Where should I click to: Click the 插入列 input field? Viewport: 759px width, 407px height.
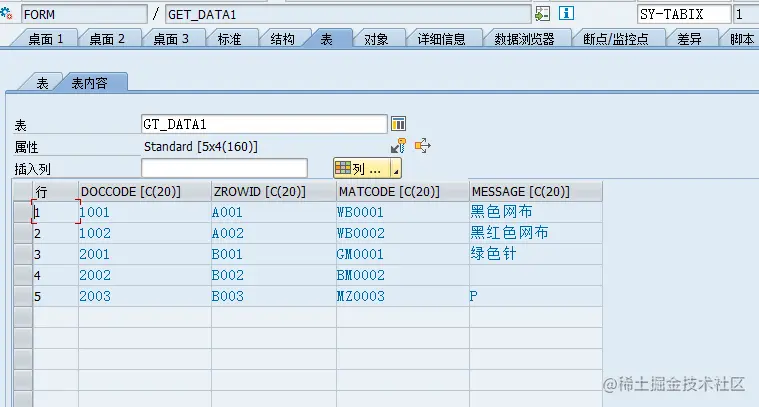coord(224,168)
